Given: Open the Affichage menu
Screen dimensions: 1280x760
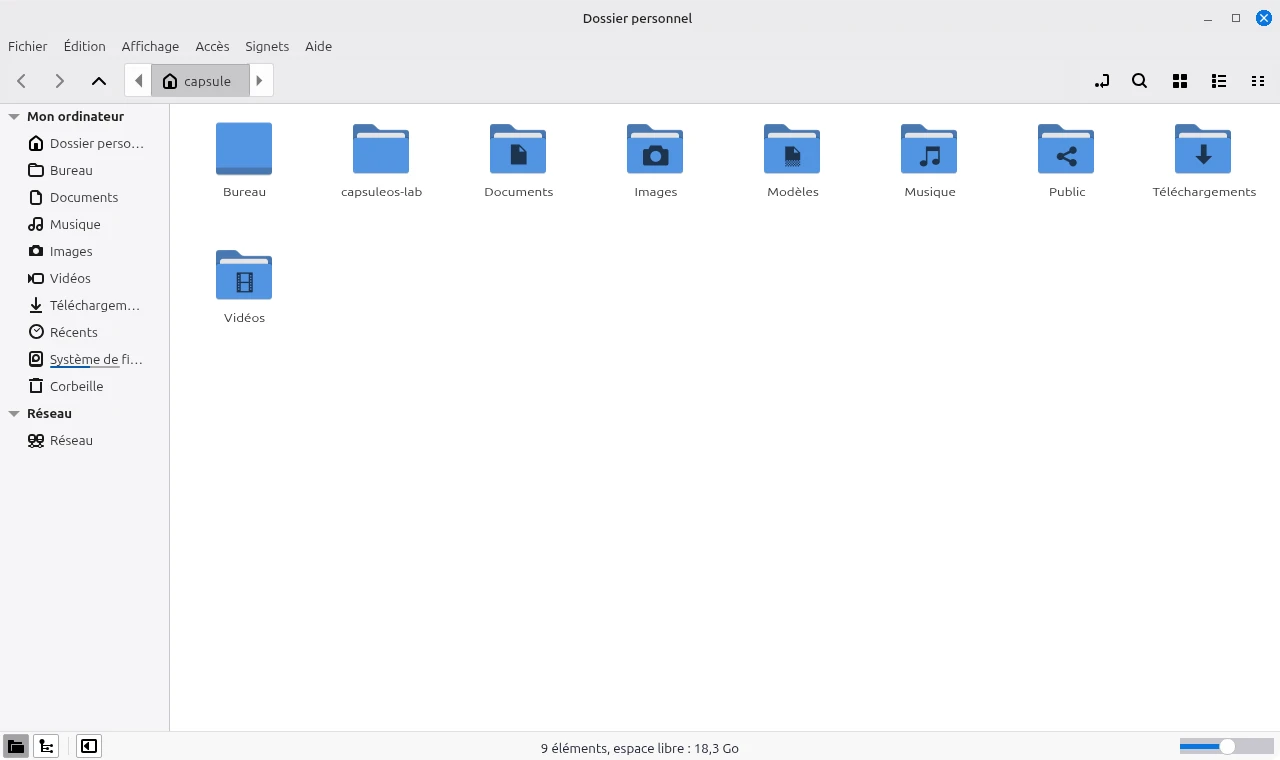Looking at the screenshot, I should tap(150, 46).
